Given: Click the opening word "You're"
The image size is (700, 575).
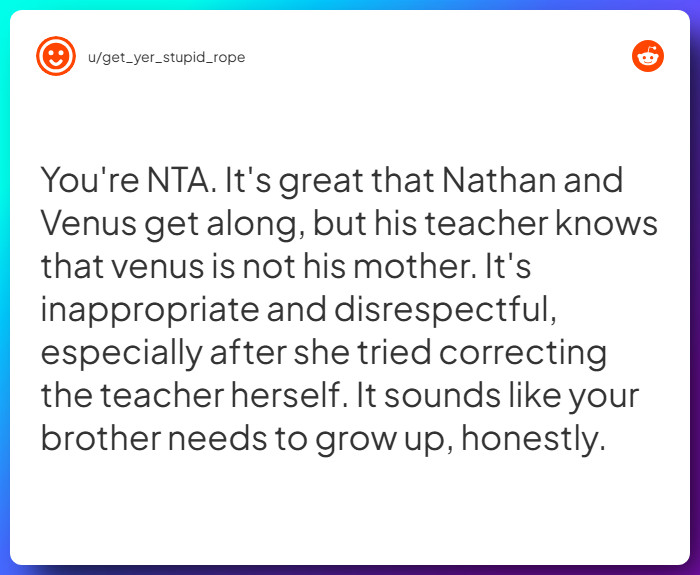Looking at the screenshot, I should (90, 180).
